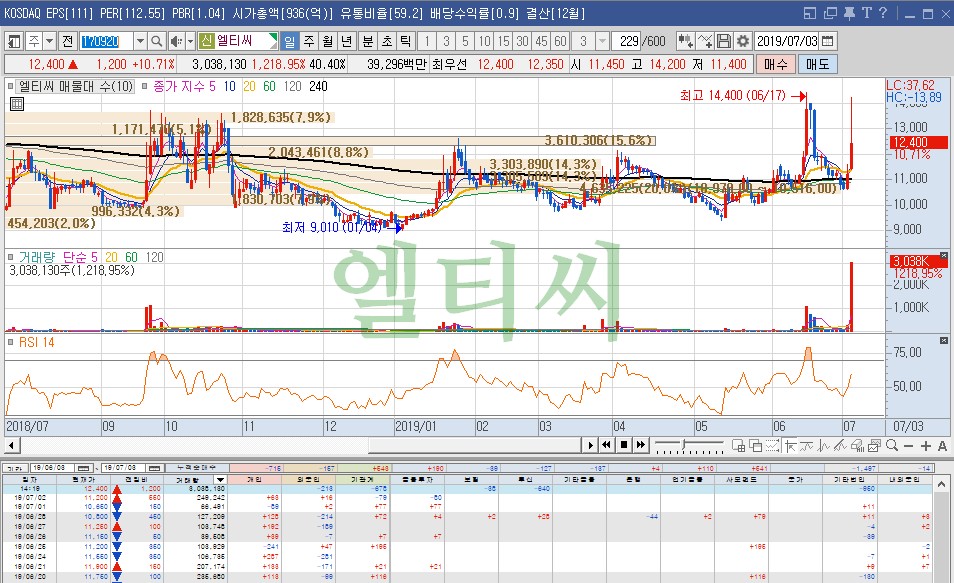Image resolution: width=954 pixels, height=583 pixels.
Task: Select the 초 second period
Action: tap(387, 41)
